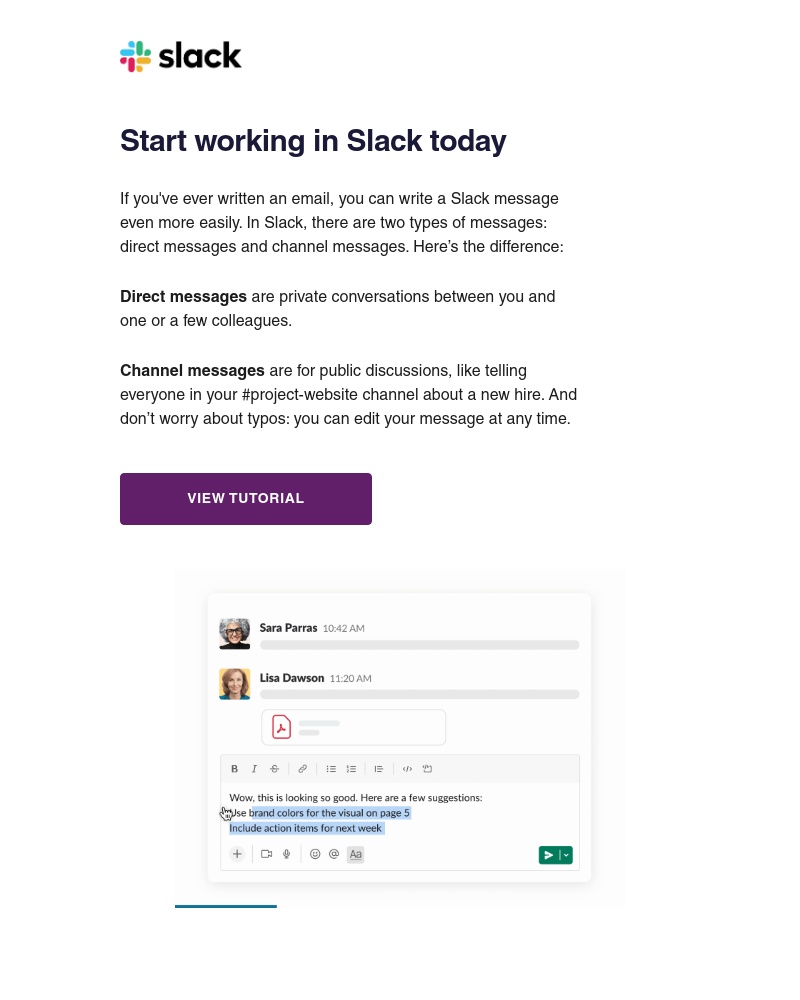Click the VIEW TUTORIAL button
The image size is (800, 1000).
(246, 498)
